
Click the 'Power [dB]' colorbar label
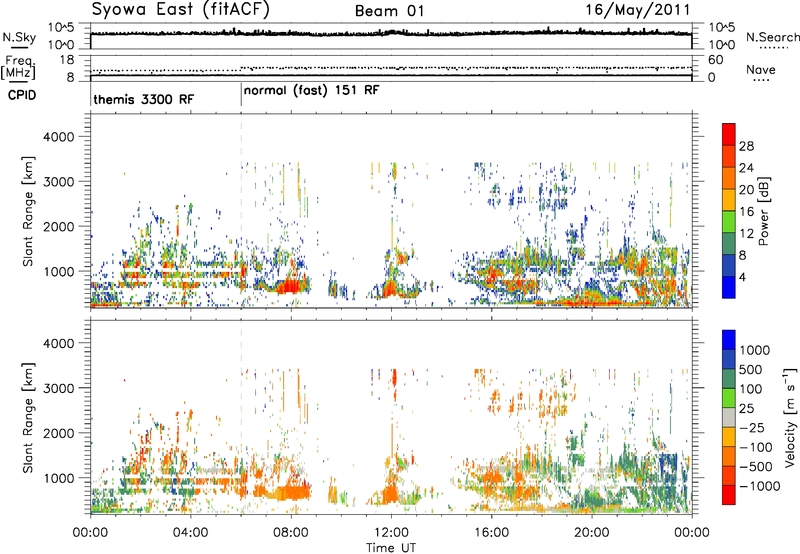[x=763, y=211]
